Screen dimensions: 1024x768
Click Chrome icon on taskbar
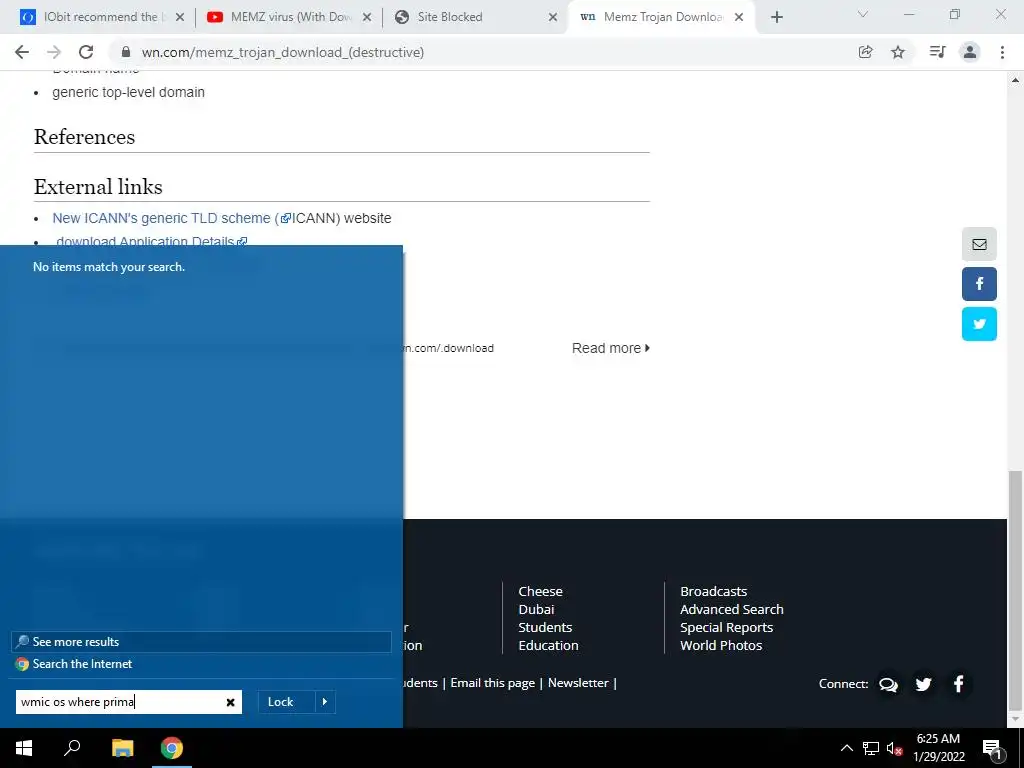172,748
